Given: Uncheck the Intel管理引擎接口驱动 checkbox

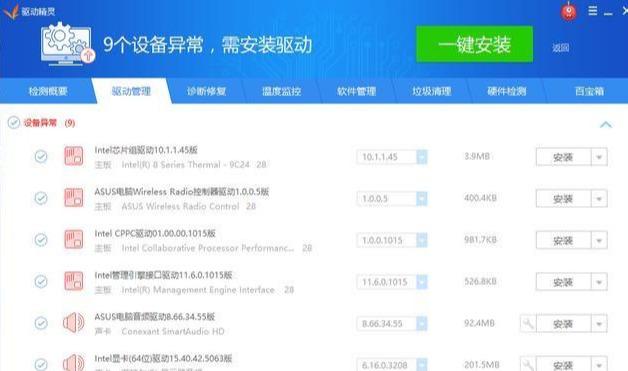Looking at the screenshot, I should (41, 281).
